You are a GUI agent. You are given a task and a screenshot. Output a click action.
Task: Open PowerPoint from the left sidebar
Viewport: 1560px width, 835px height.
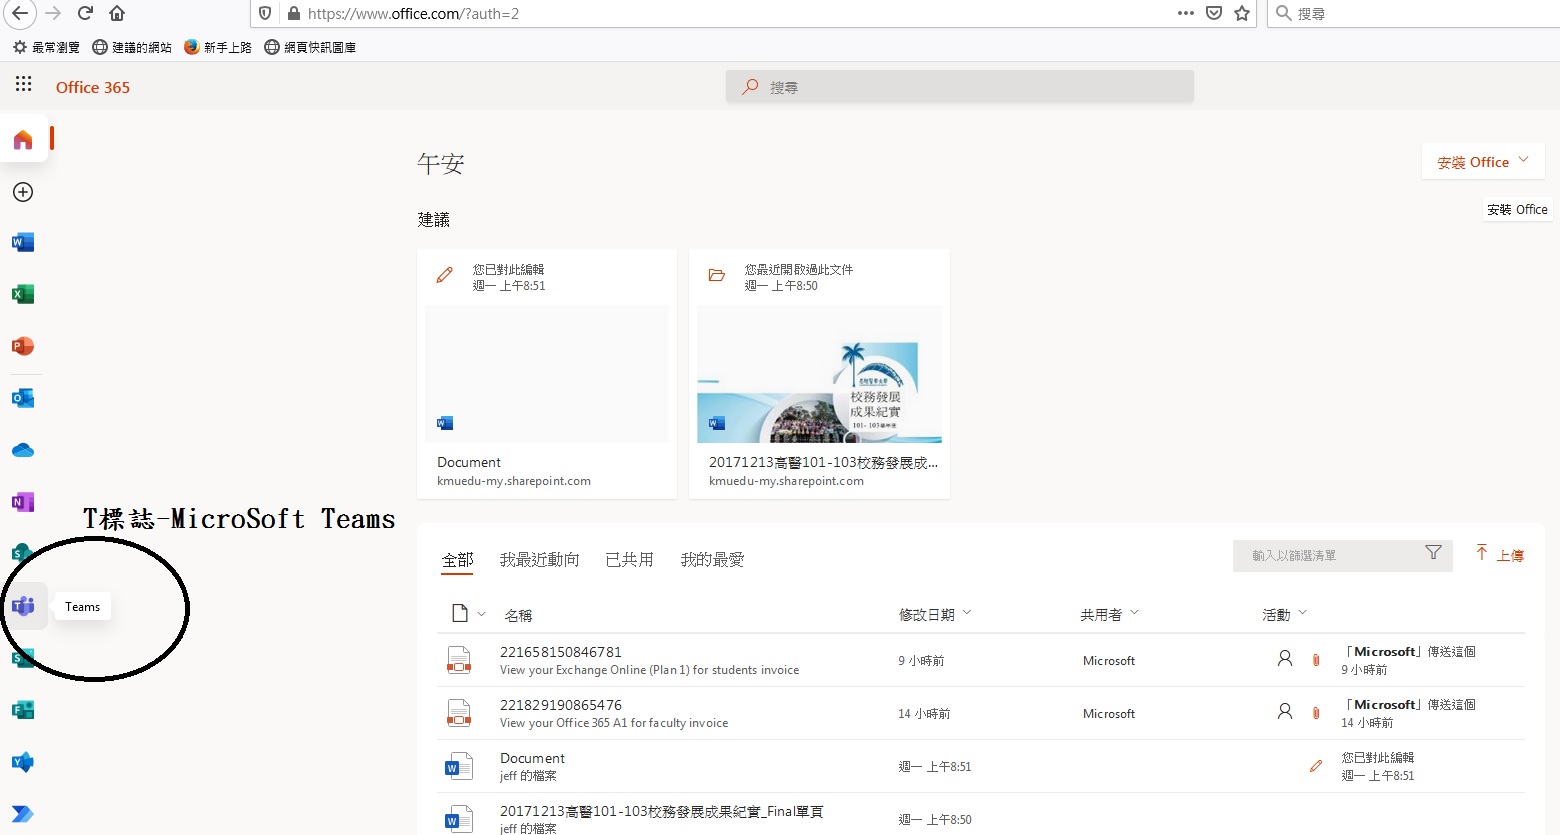tap(23, 346)
